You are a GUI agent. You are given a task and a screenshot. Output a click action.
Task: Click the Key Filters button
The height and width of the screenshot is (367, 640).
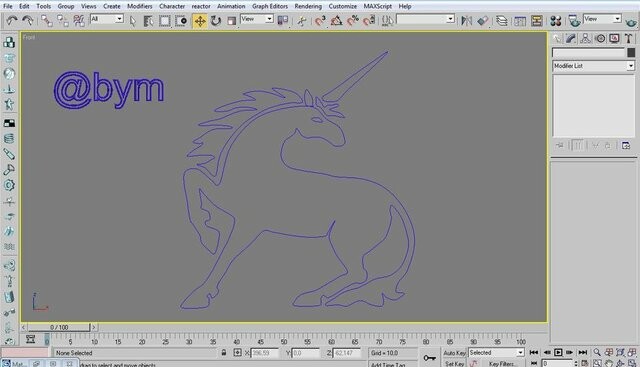click(501, 363)
